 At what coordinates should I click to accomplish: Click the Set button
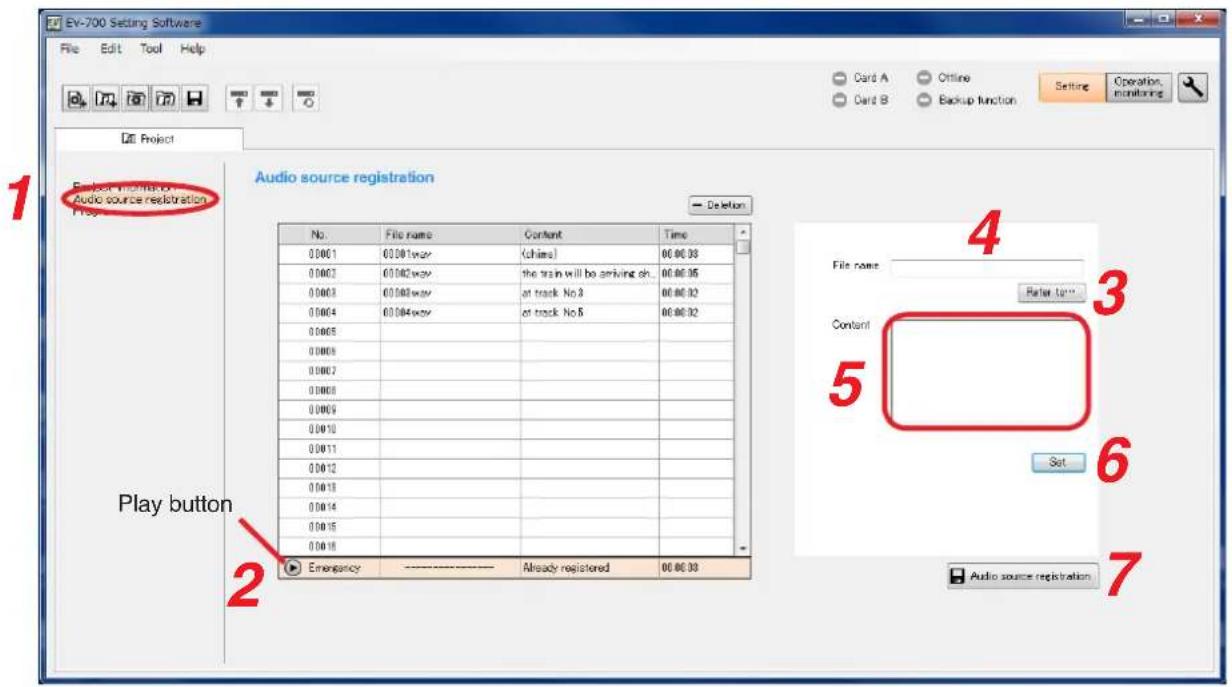coord(1059,463)
